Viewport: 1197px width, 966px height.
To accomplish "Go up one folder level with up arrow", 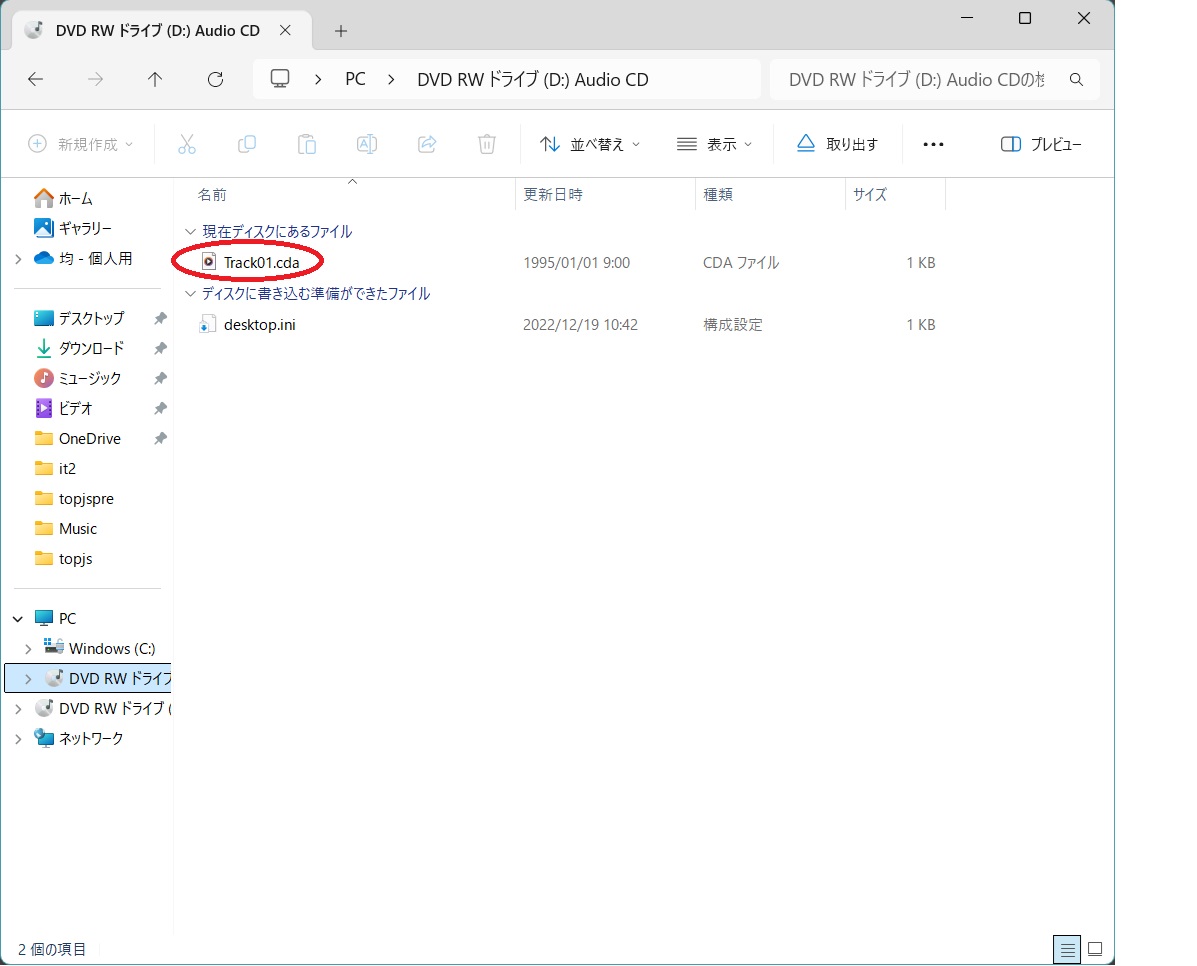I will (x=155, y=80).
